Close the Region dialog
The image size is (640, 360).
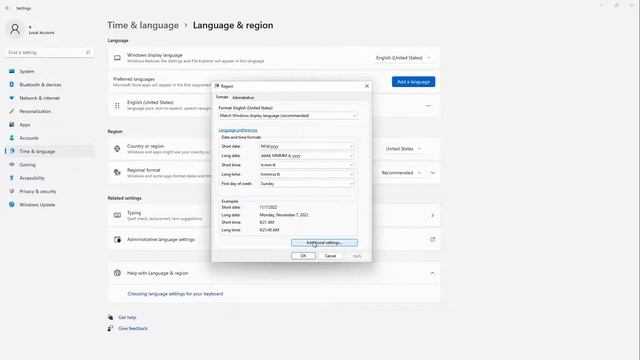(367, 86)
